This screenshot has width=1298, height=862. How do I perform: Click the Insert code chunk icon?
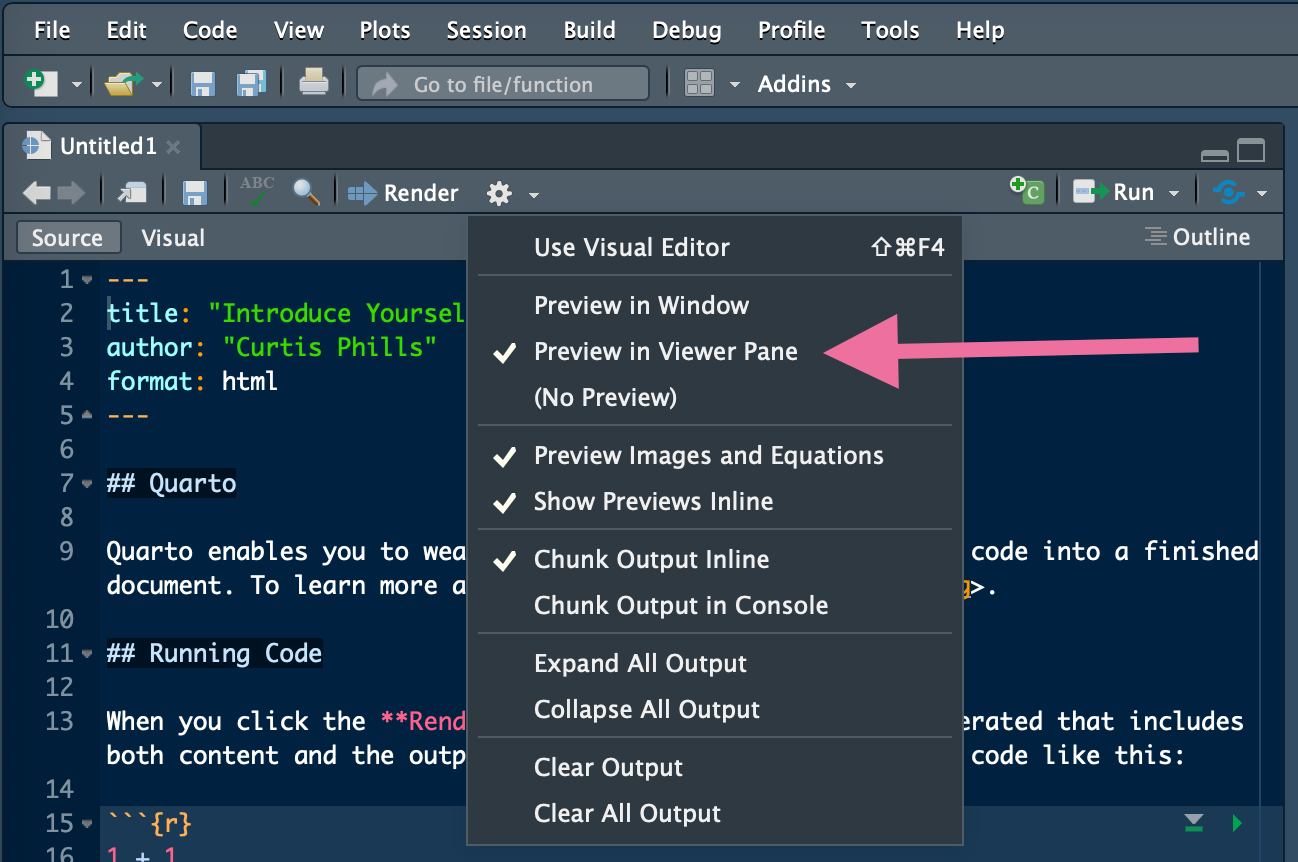click(1026, 191)
